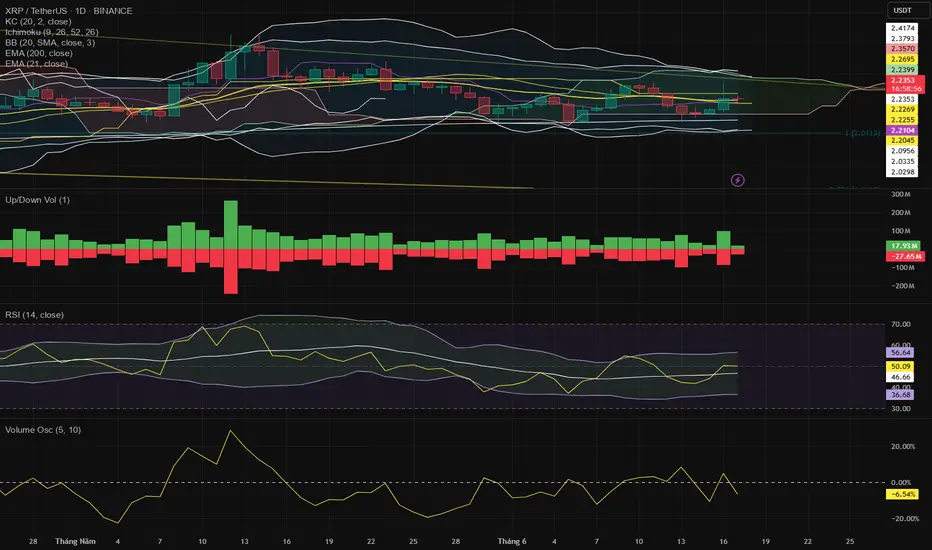Click the Tháng 6 date marker on time axis
Viewport: 932px width, 550px height.
click(512, 541)
